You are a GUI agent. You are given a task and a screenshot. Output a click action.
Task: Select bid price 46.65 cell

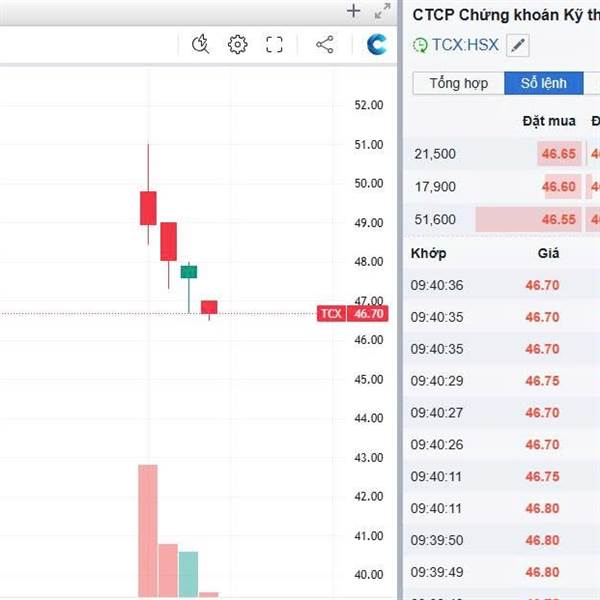tap(558, 154)
